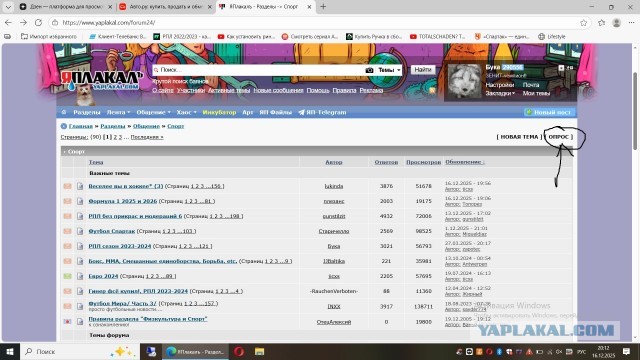Click the camera image-search icon
The height and width of the screenshot is (360, 640).
(x=369, y=70)
